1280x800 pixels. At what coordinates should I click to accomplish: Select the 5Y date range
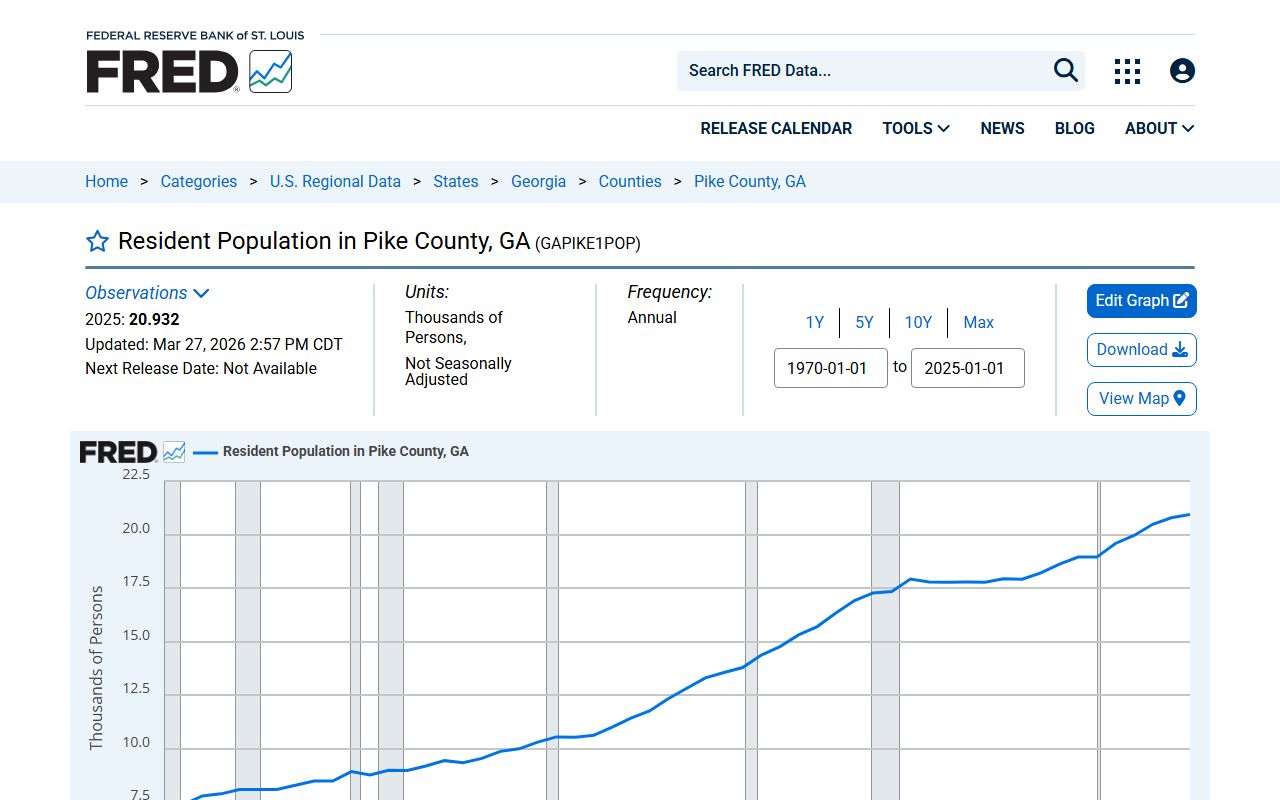click(x=864, y=322)
